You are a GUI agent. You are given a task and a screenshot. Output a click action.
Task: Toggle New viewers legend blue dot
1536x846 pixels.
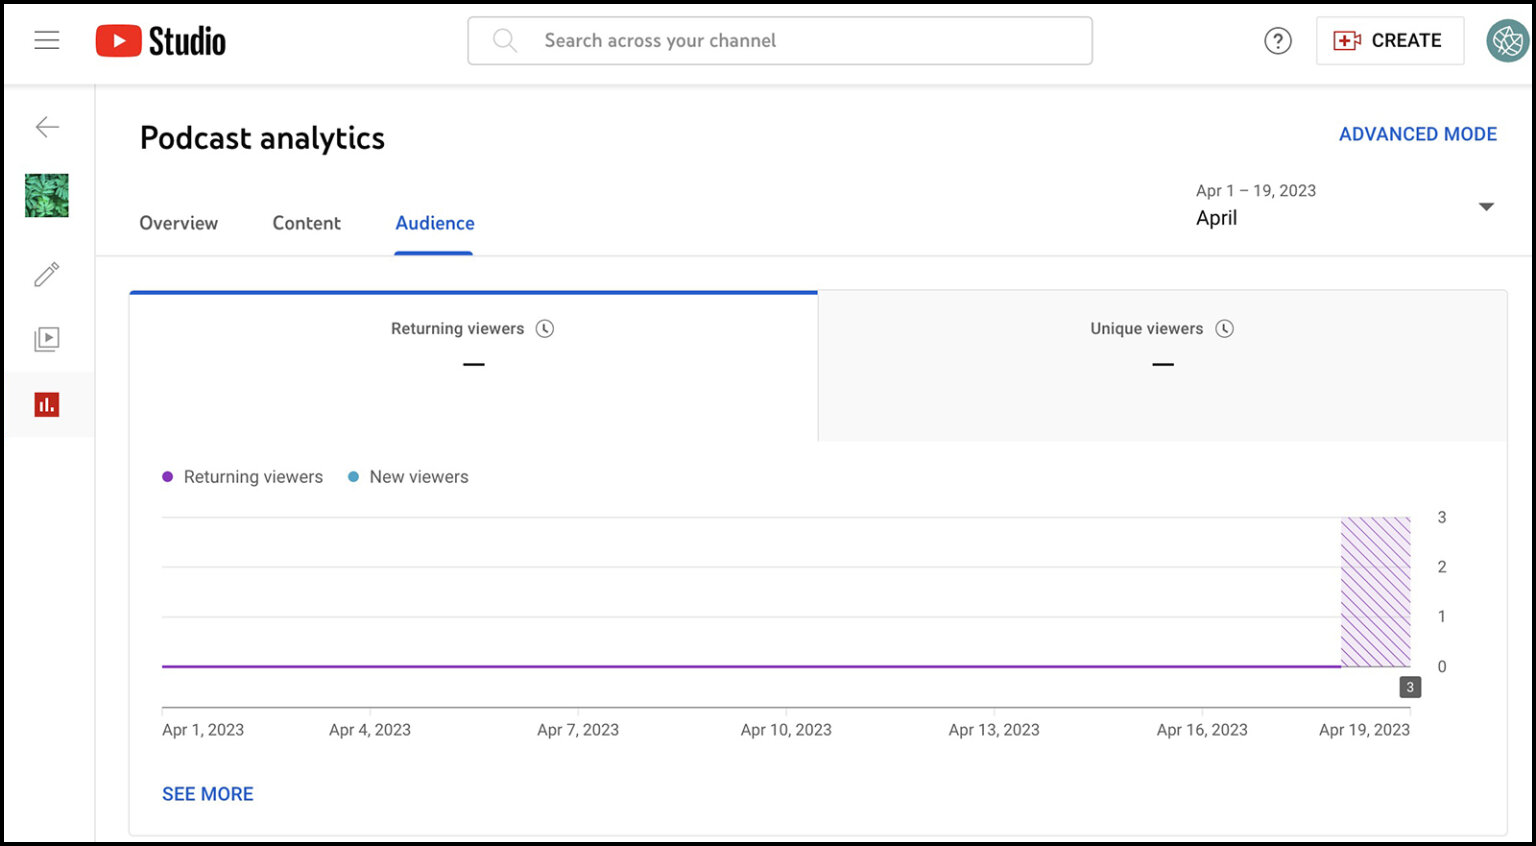[353, 477]
